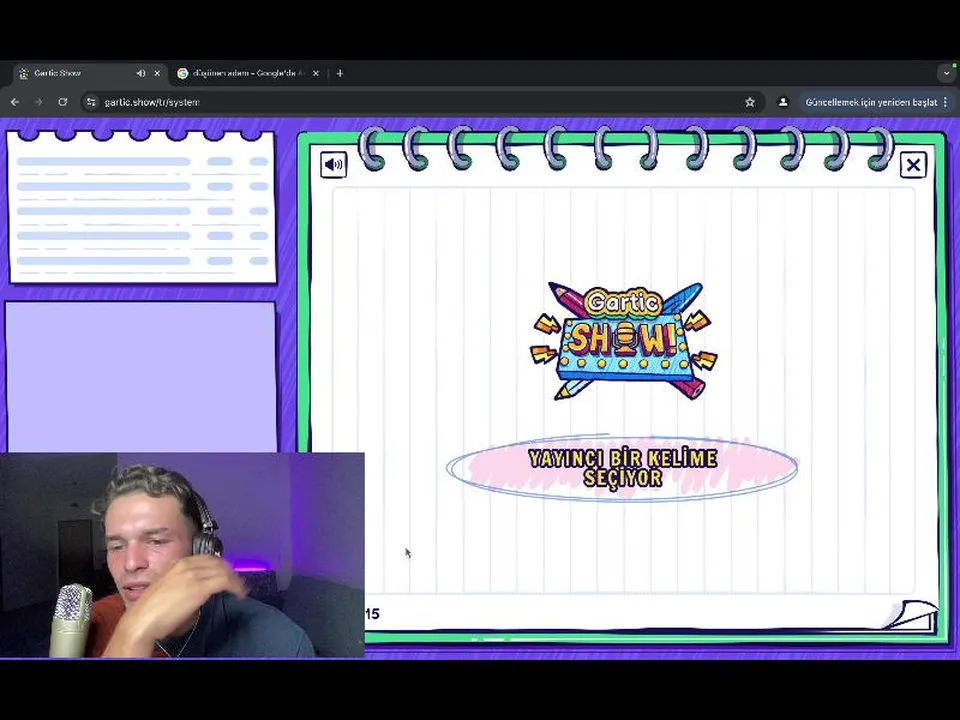The height and width of the screenshot is (720, 960).
Task: Go back to the previous page
Action: point(15,102)
